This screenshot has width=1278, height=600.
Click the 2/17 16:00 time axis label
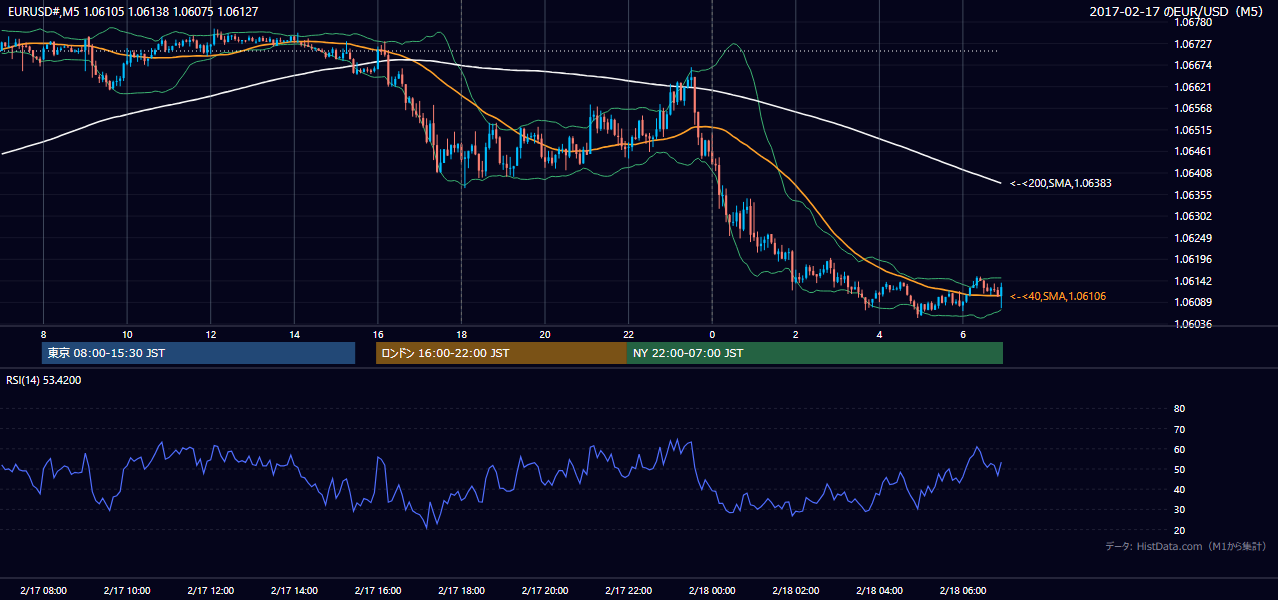click(378, 590)
